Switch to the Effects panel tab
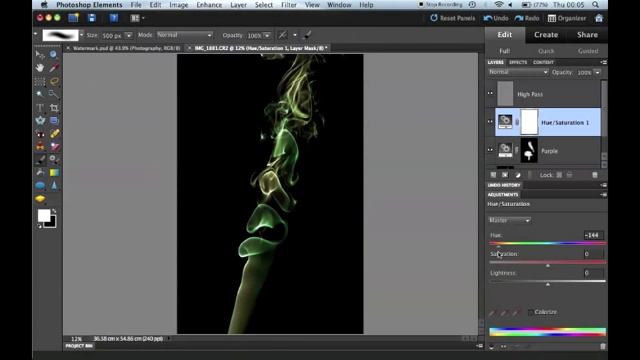Viewport: 640px width, 360px height. coord(518,62)
